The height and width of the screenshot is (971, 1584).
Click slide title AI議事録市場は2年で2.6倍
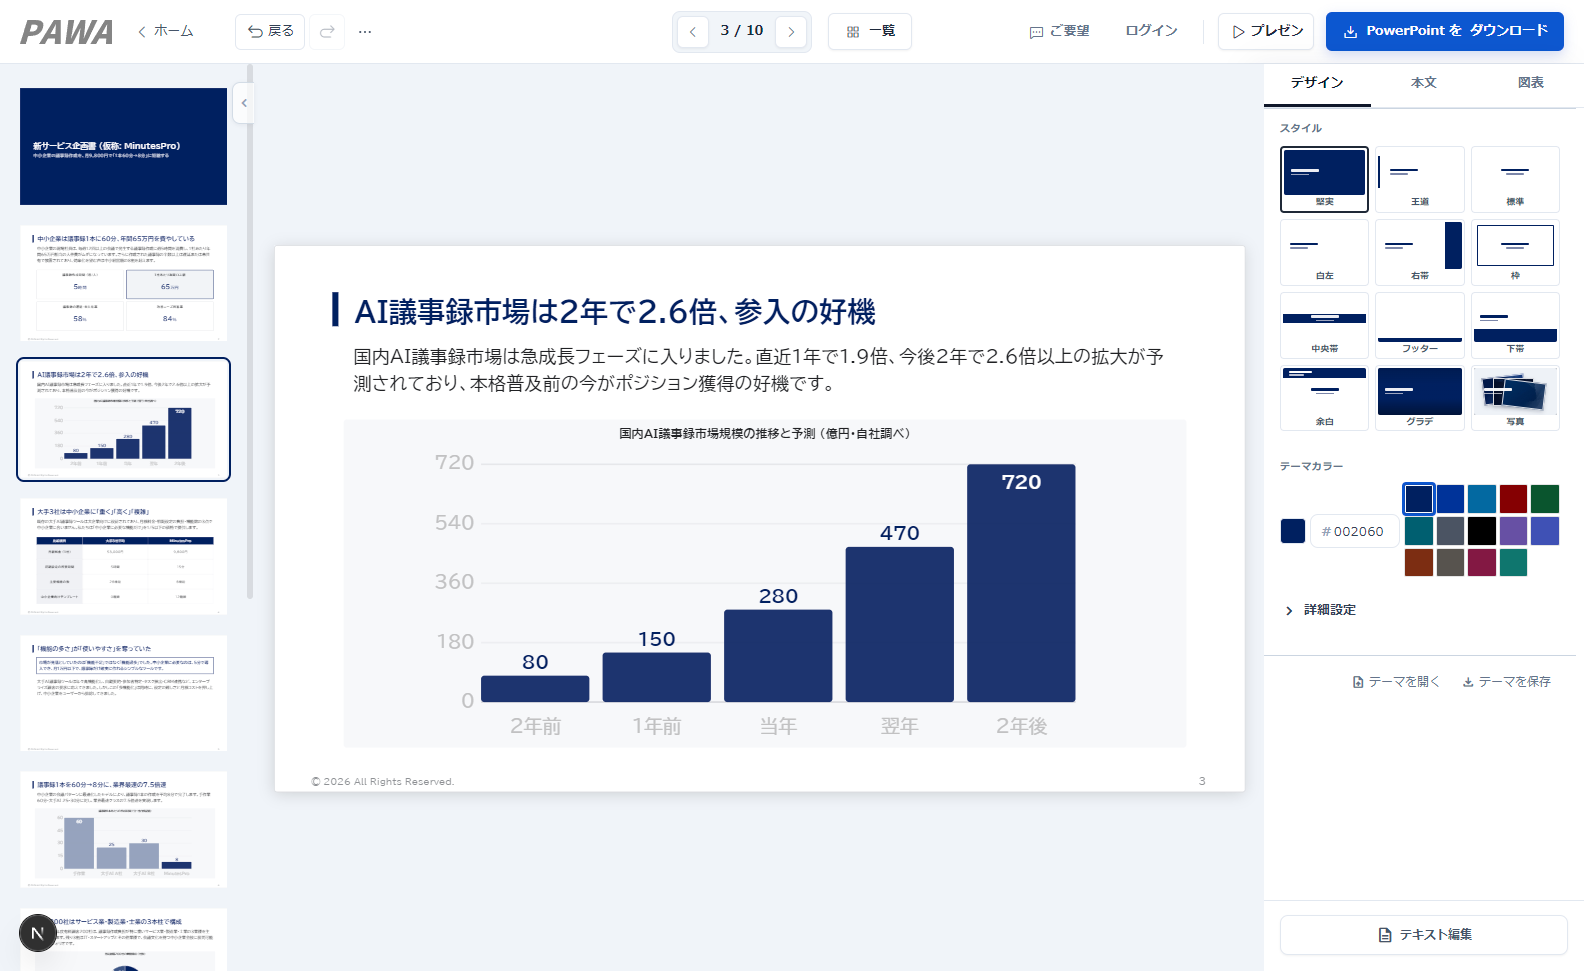pos(615,312)
